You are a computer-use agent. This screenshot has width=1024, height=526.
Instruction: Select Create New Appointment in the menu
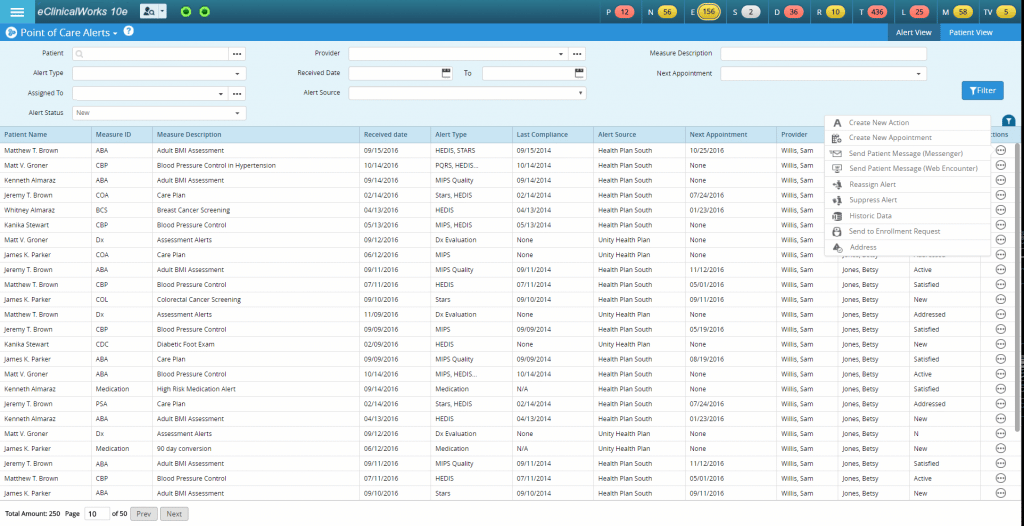point(907,138)
